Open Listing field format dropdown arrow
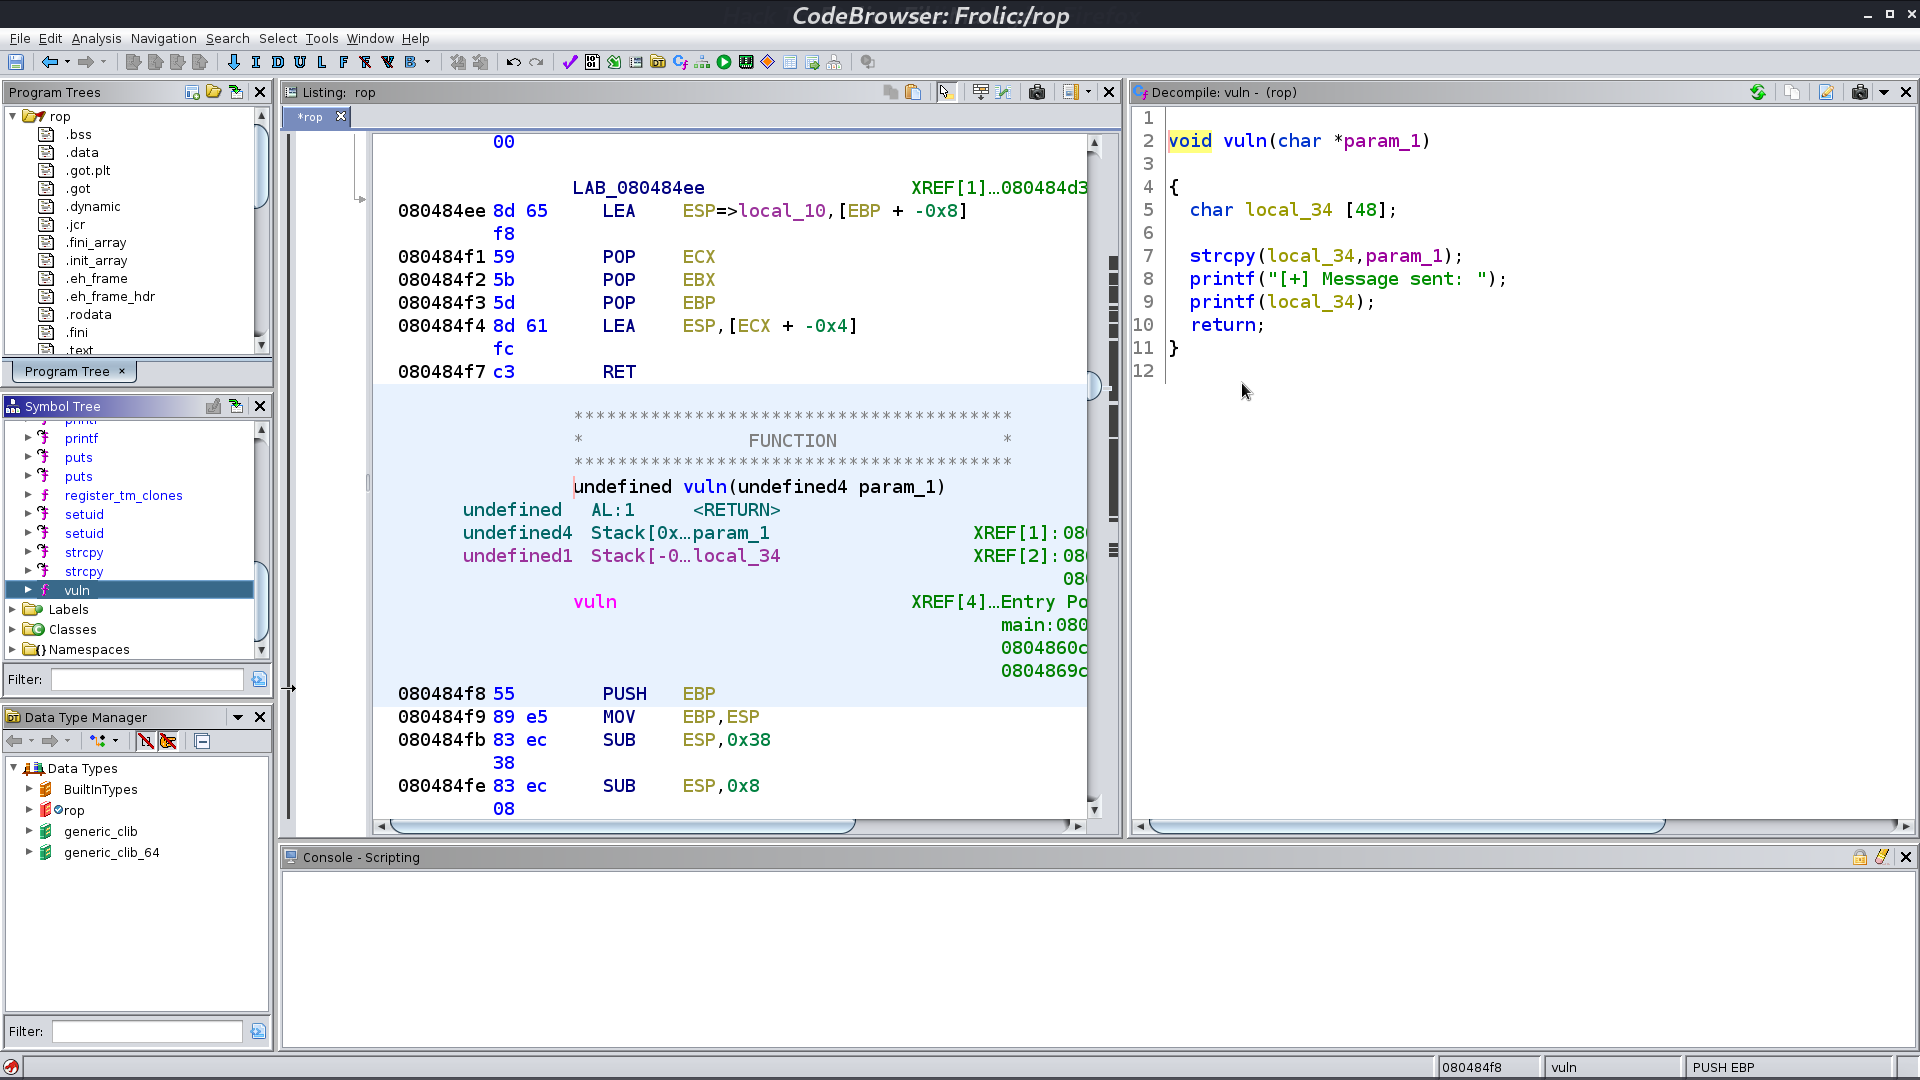The image size is (1920, 1080). 1089,92
